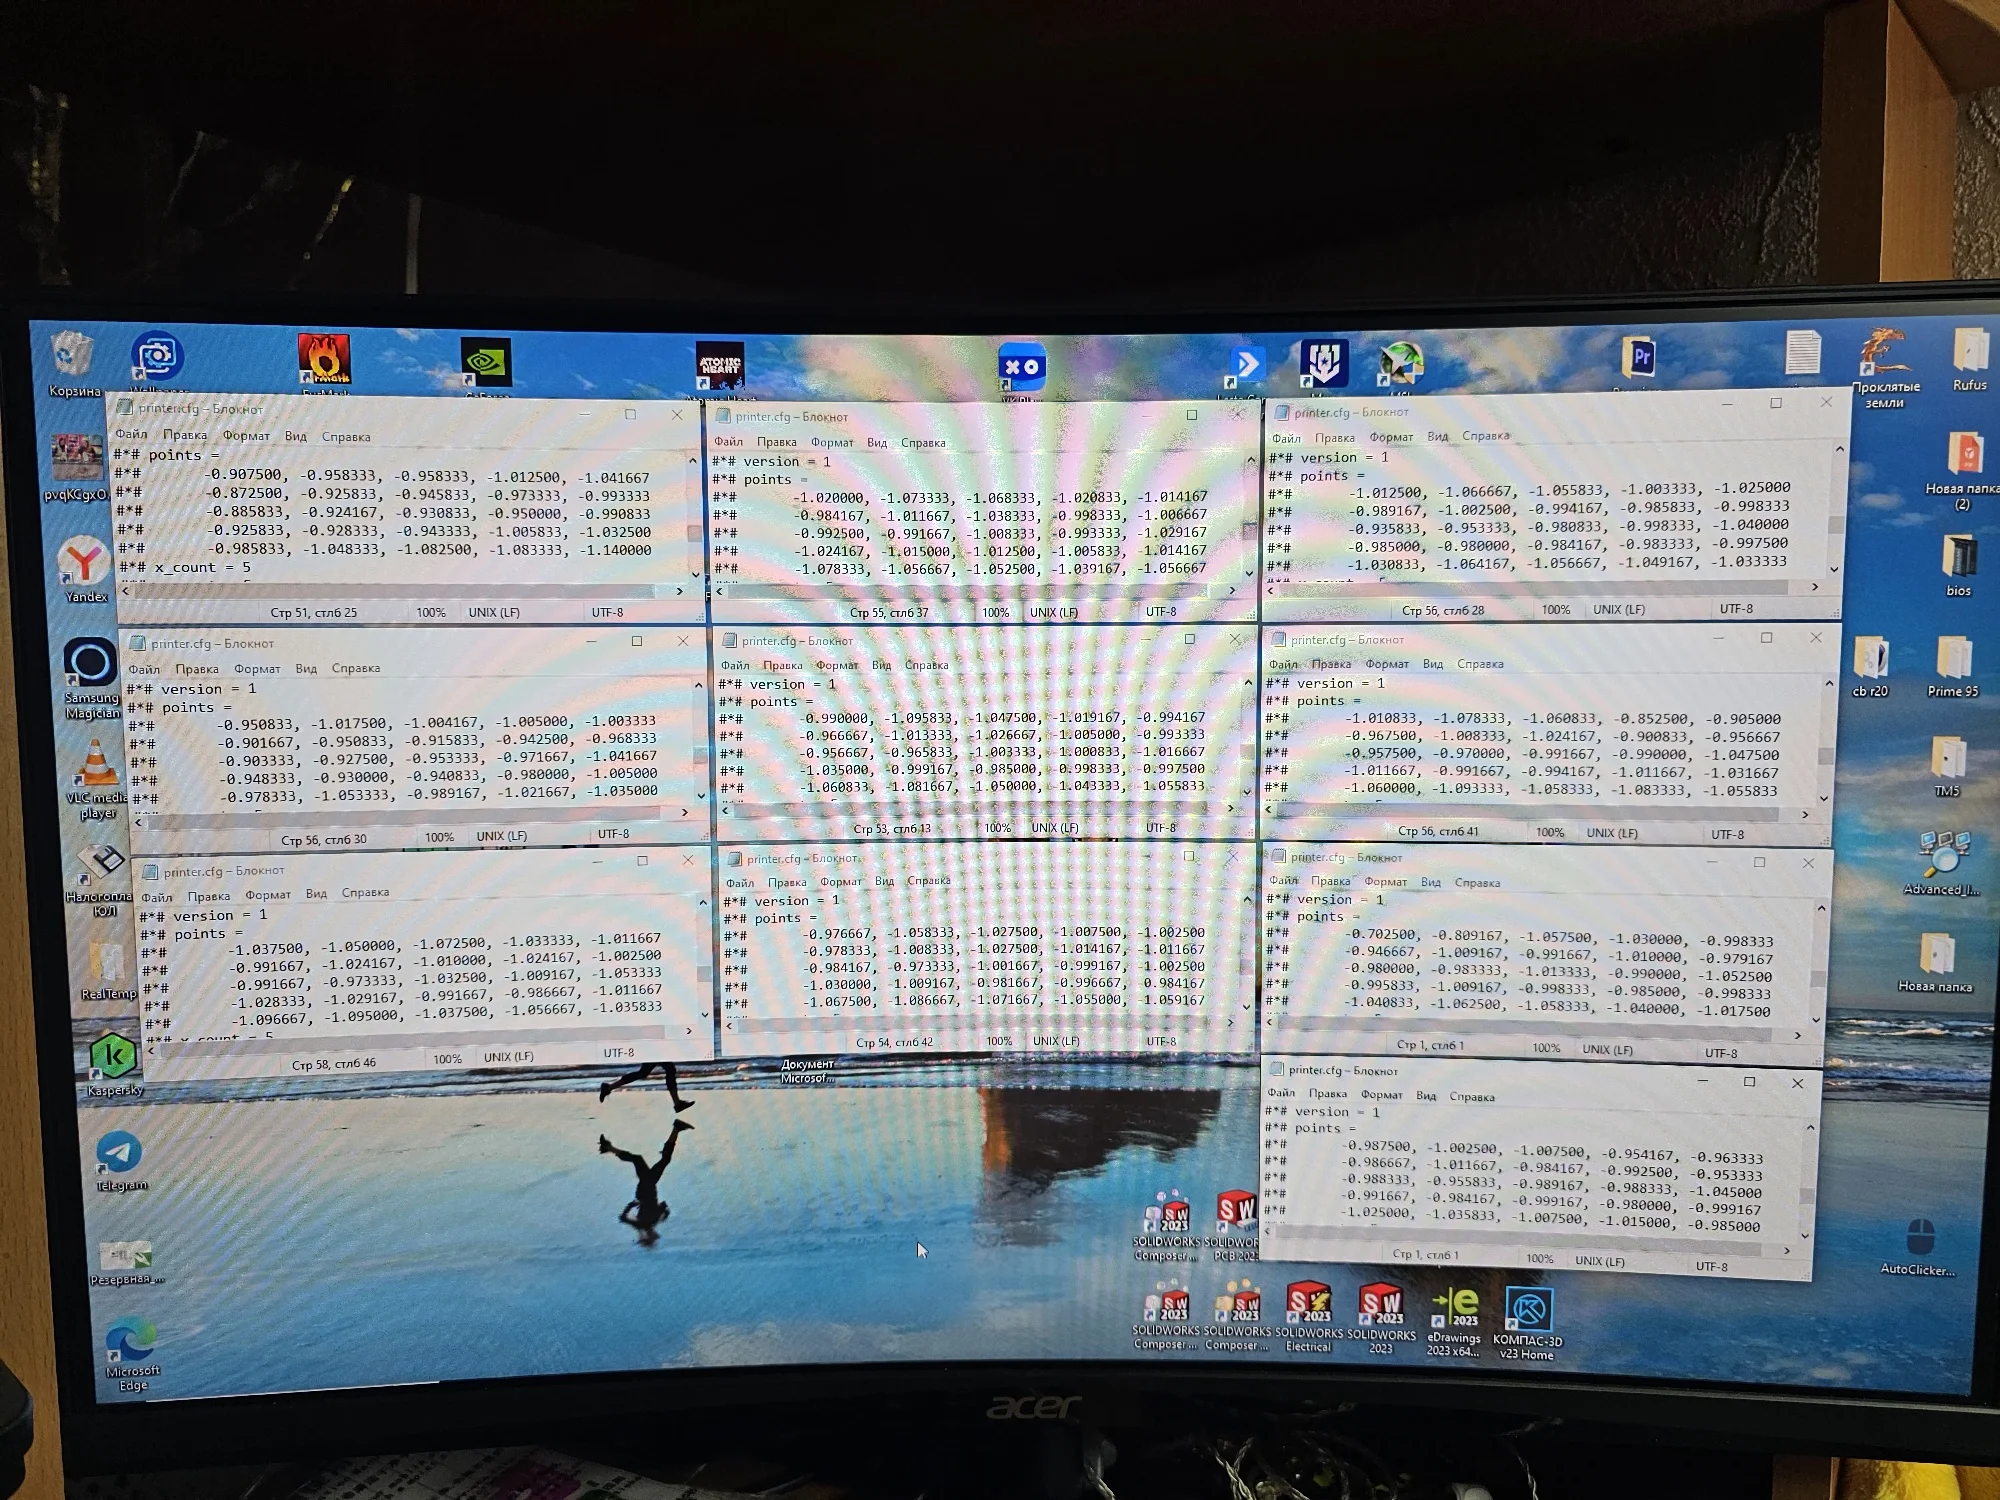Click scroll-down arrow in top-left Notepad

pyautogui.click(x=695, y=574)
